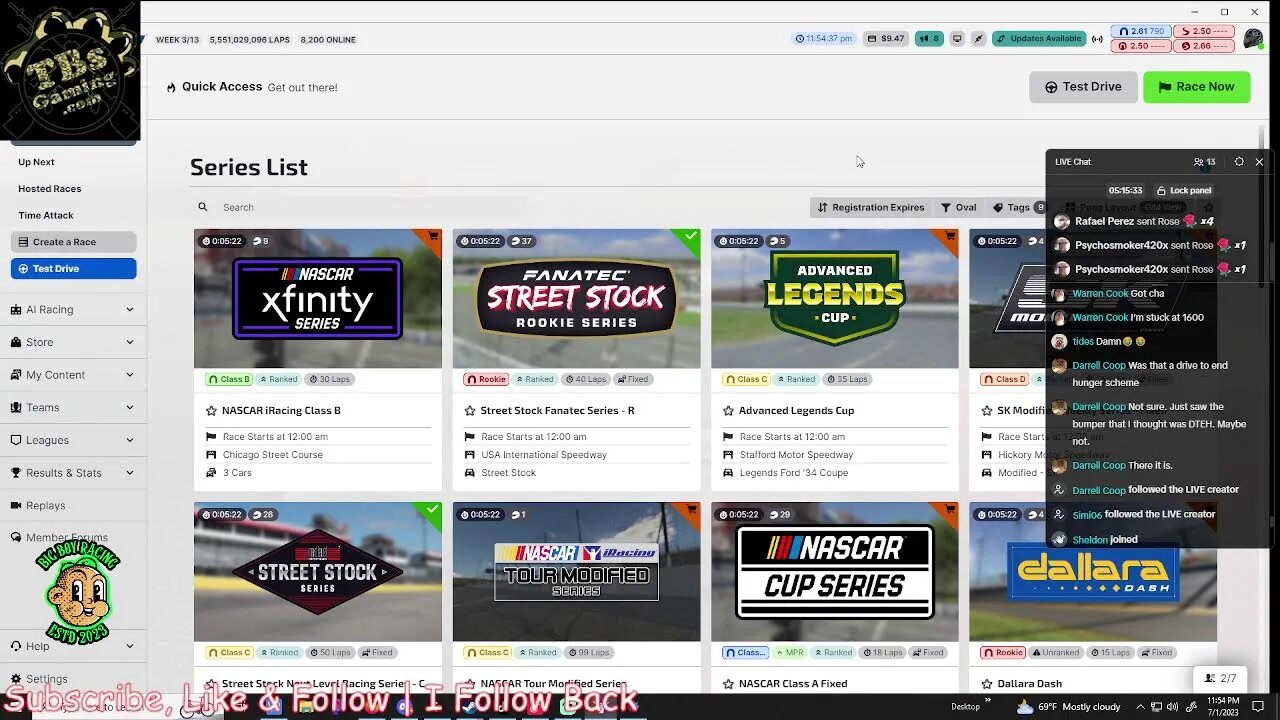Click the green Race Now button

pyautogui.click(x=1196, y=87)
